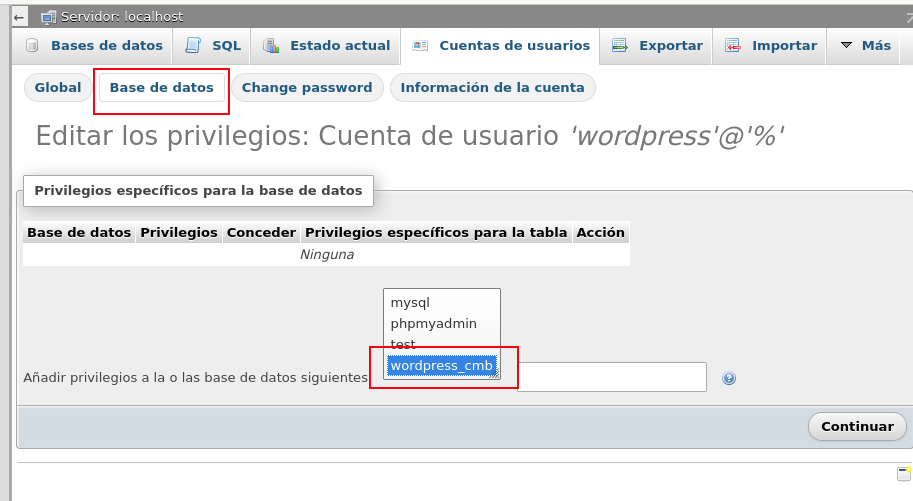
Task: Click the Cuentas de usuarios icon
Action: tap(420, 46)
